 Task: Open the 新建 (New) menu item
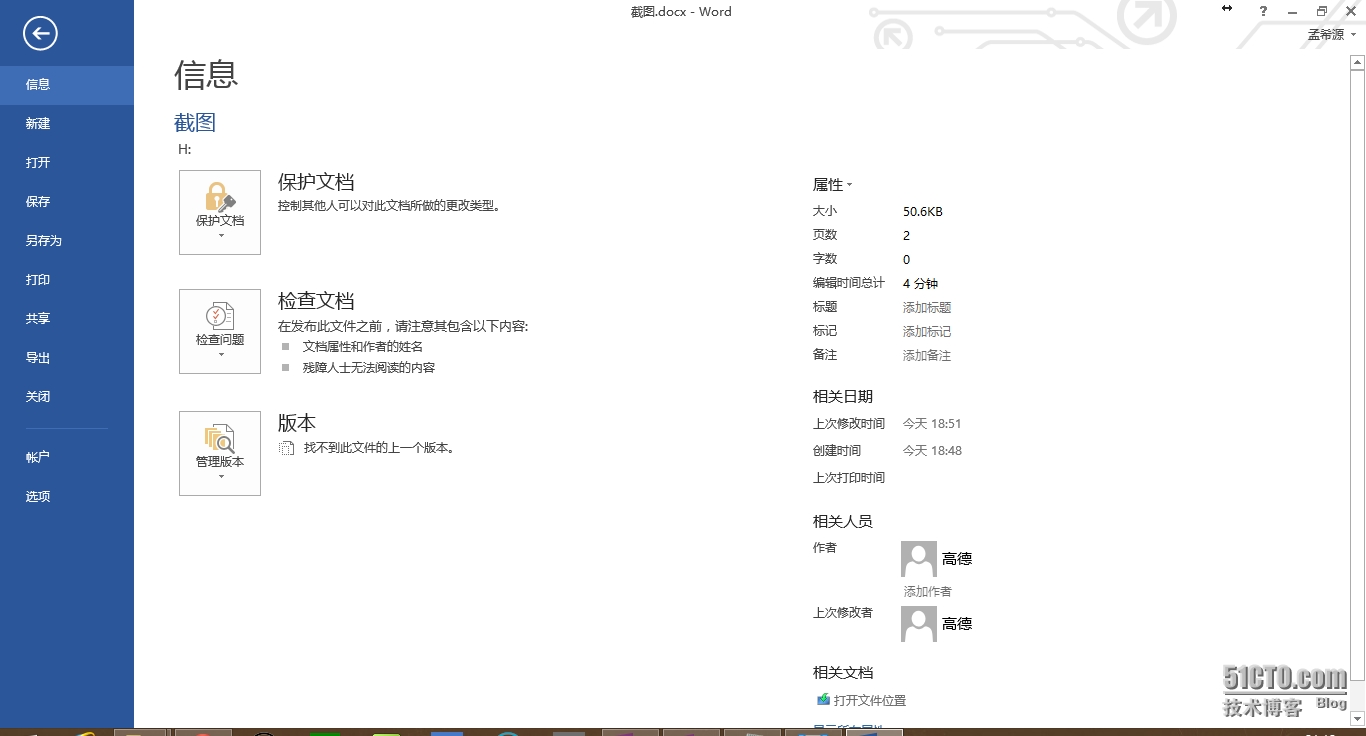pos(38,124)
